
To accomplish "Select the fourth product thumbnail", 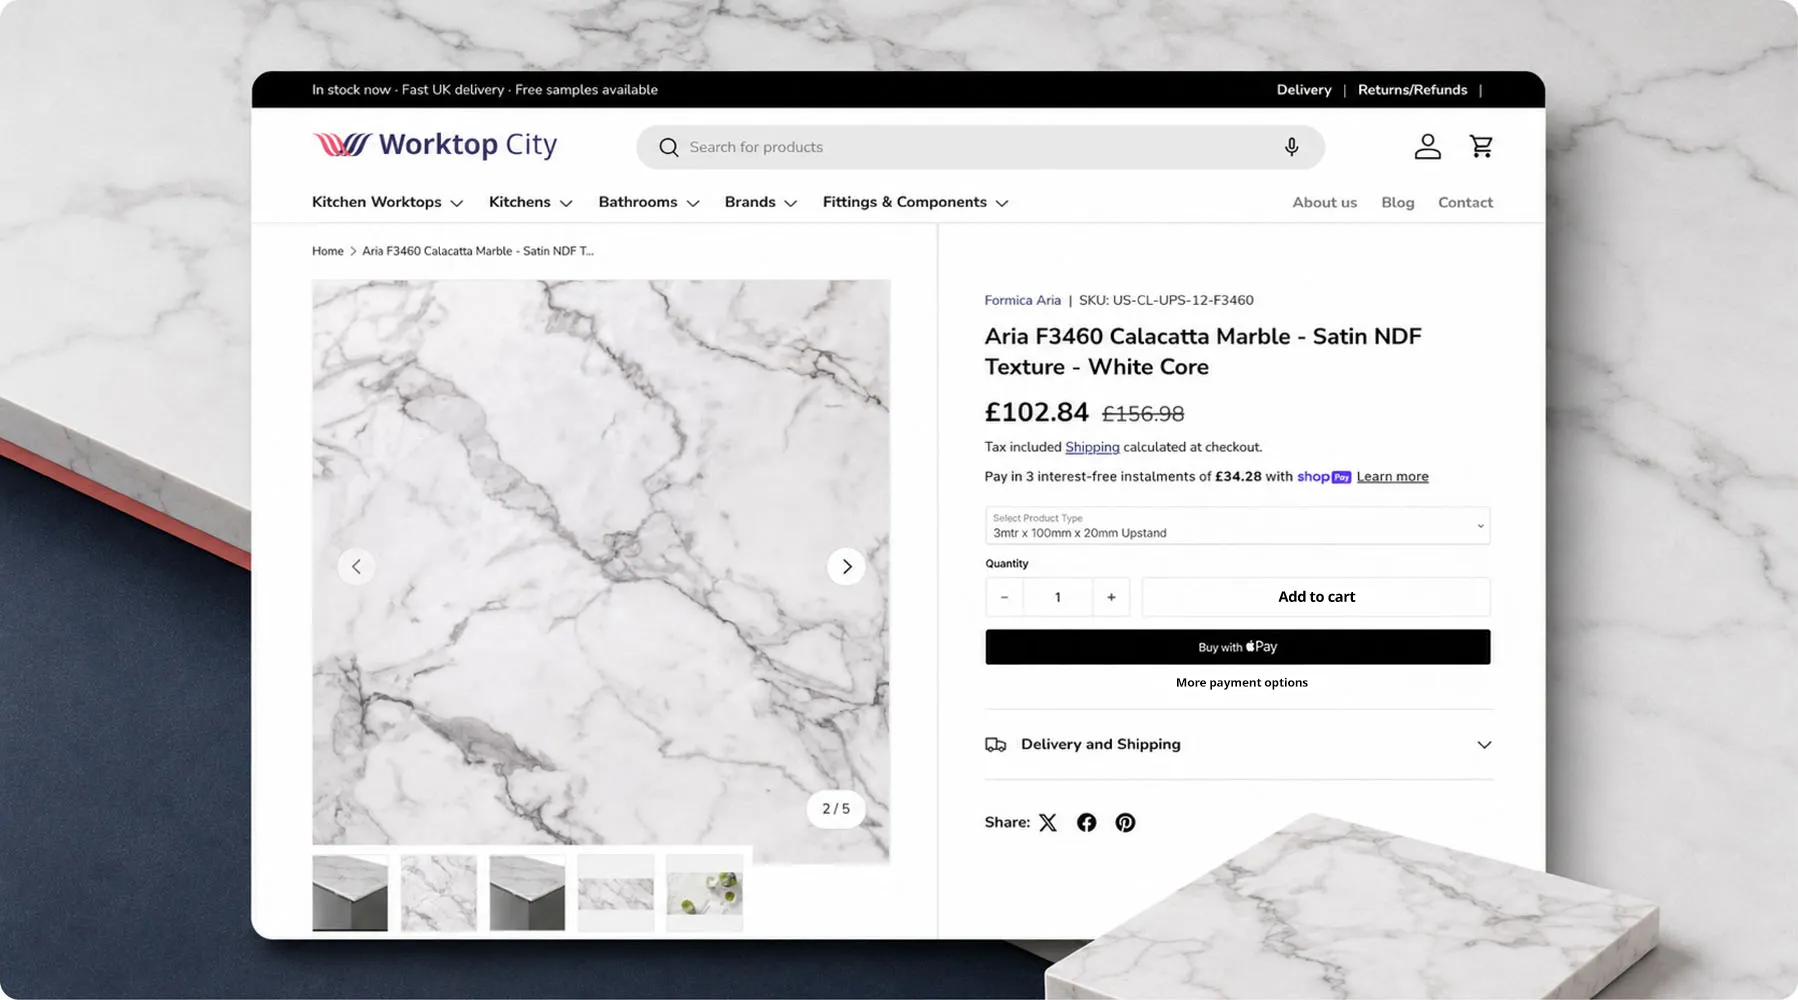I will [616, 893].
